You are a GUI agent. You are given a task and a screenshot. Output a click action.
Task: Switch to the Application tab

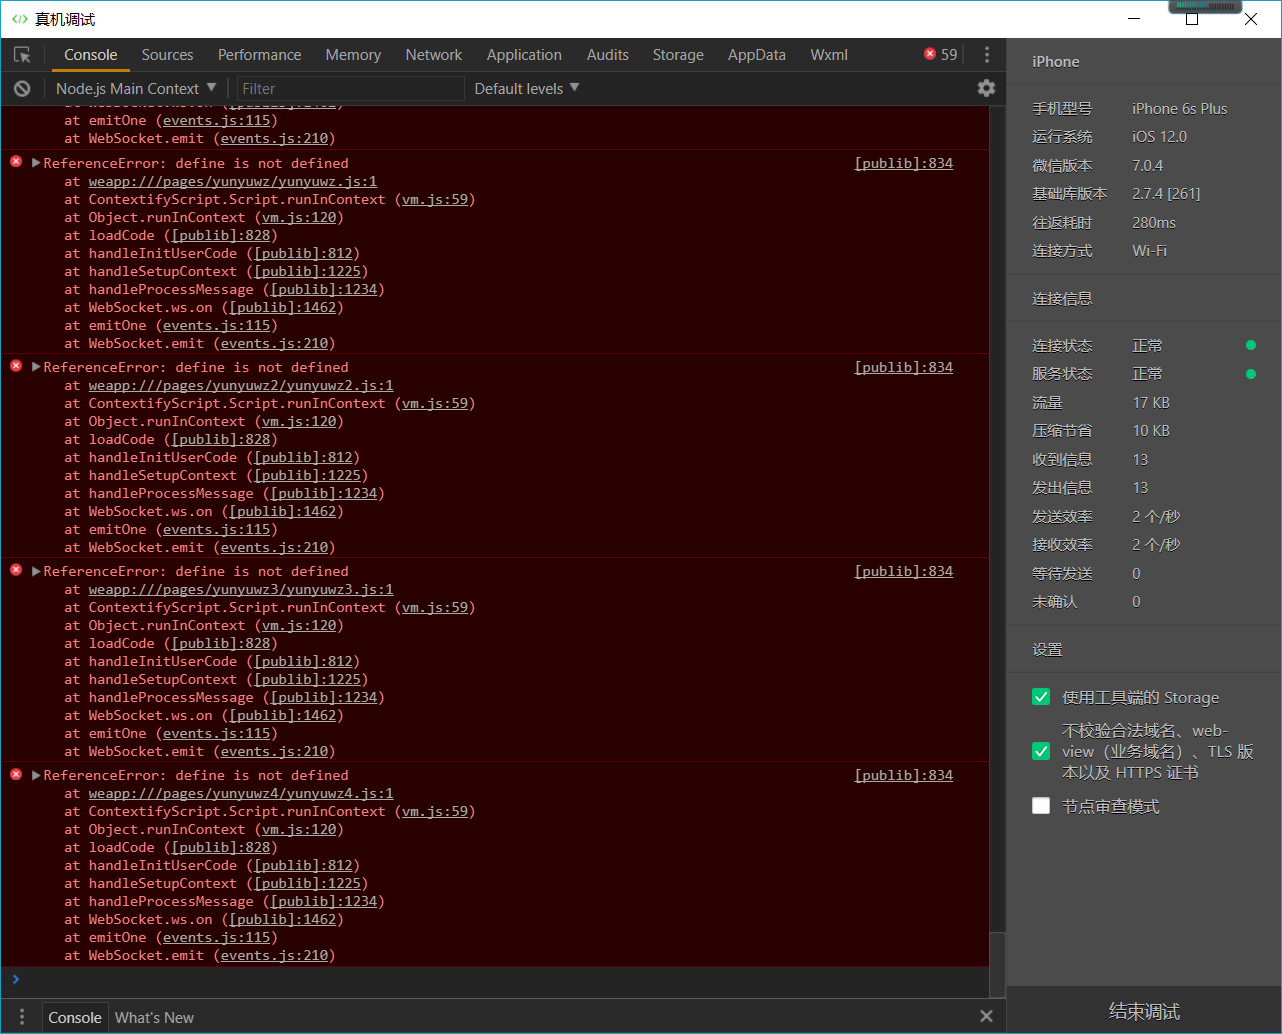click(524, 55)
